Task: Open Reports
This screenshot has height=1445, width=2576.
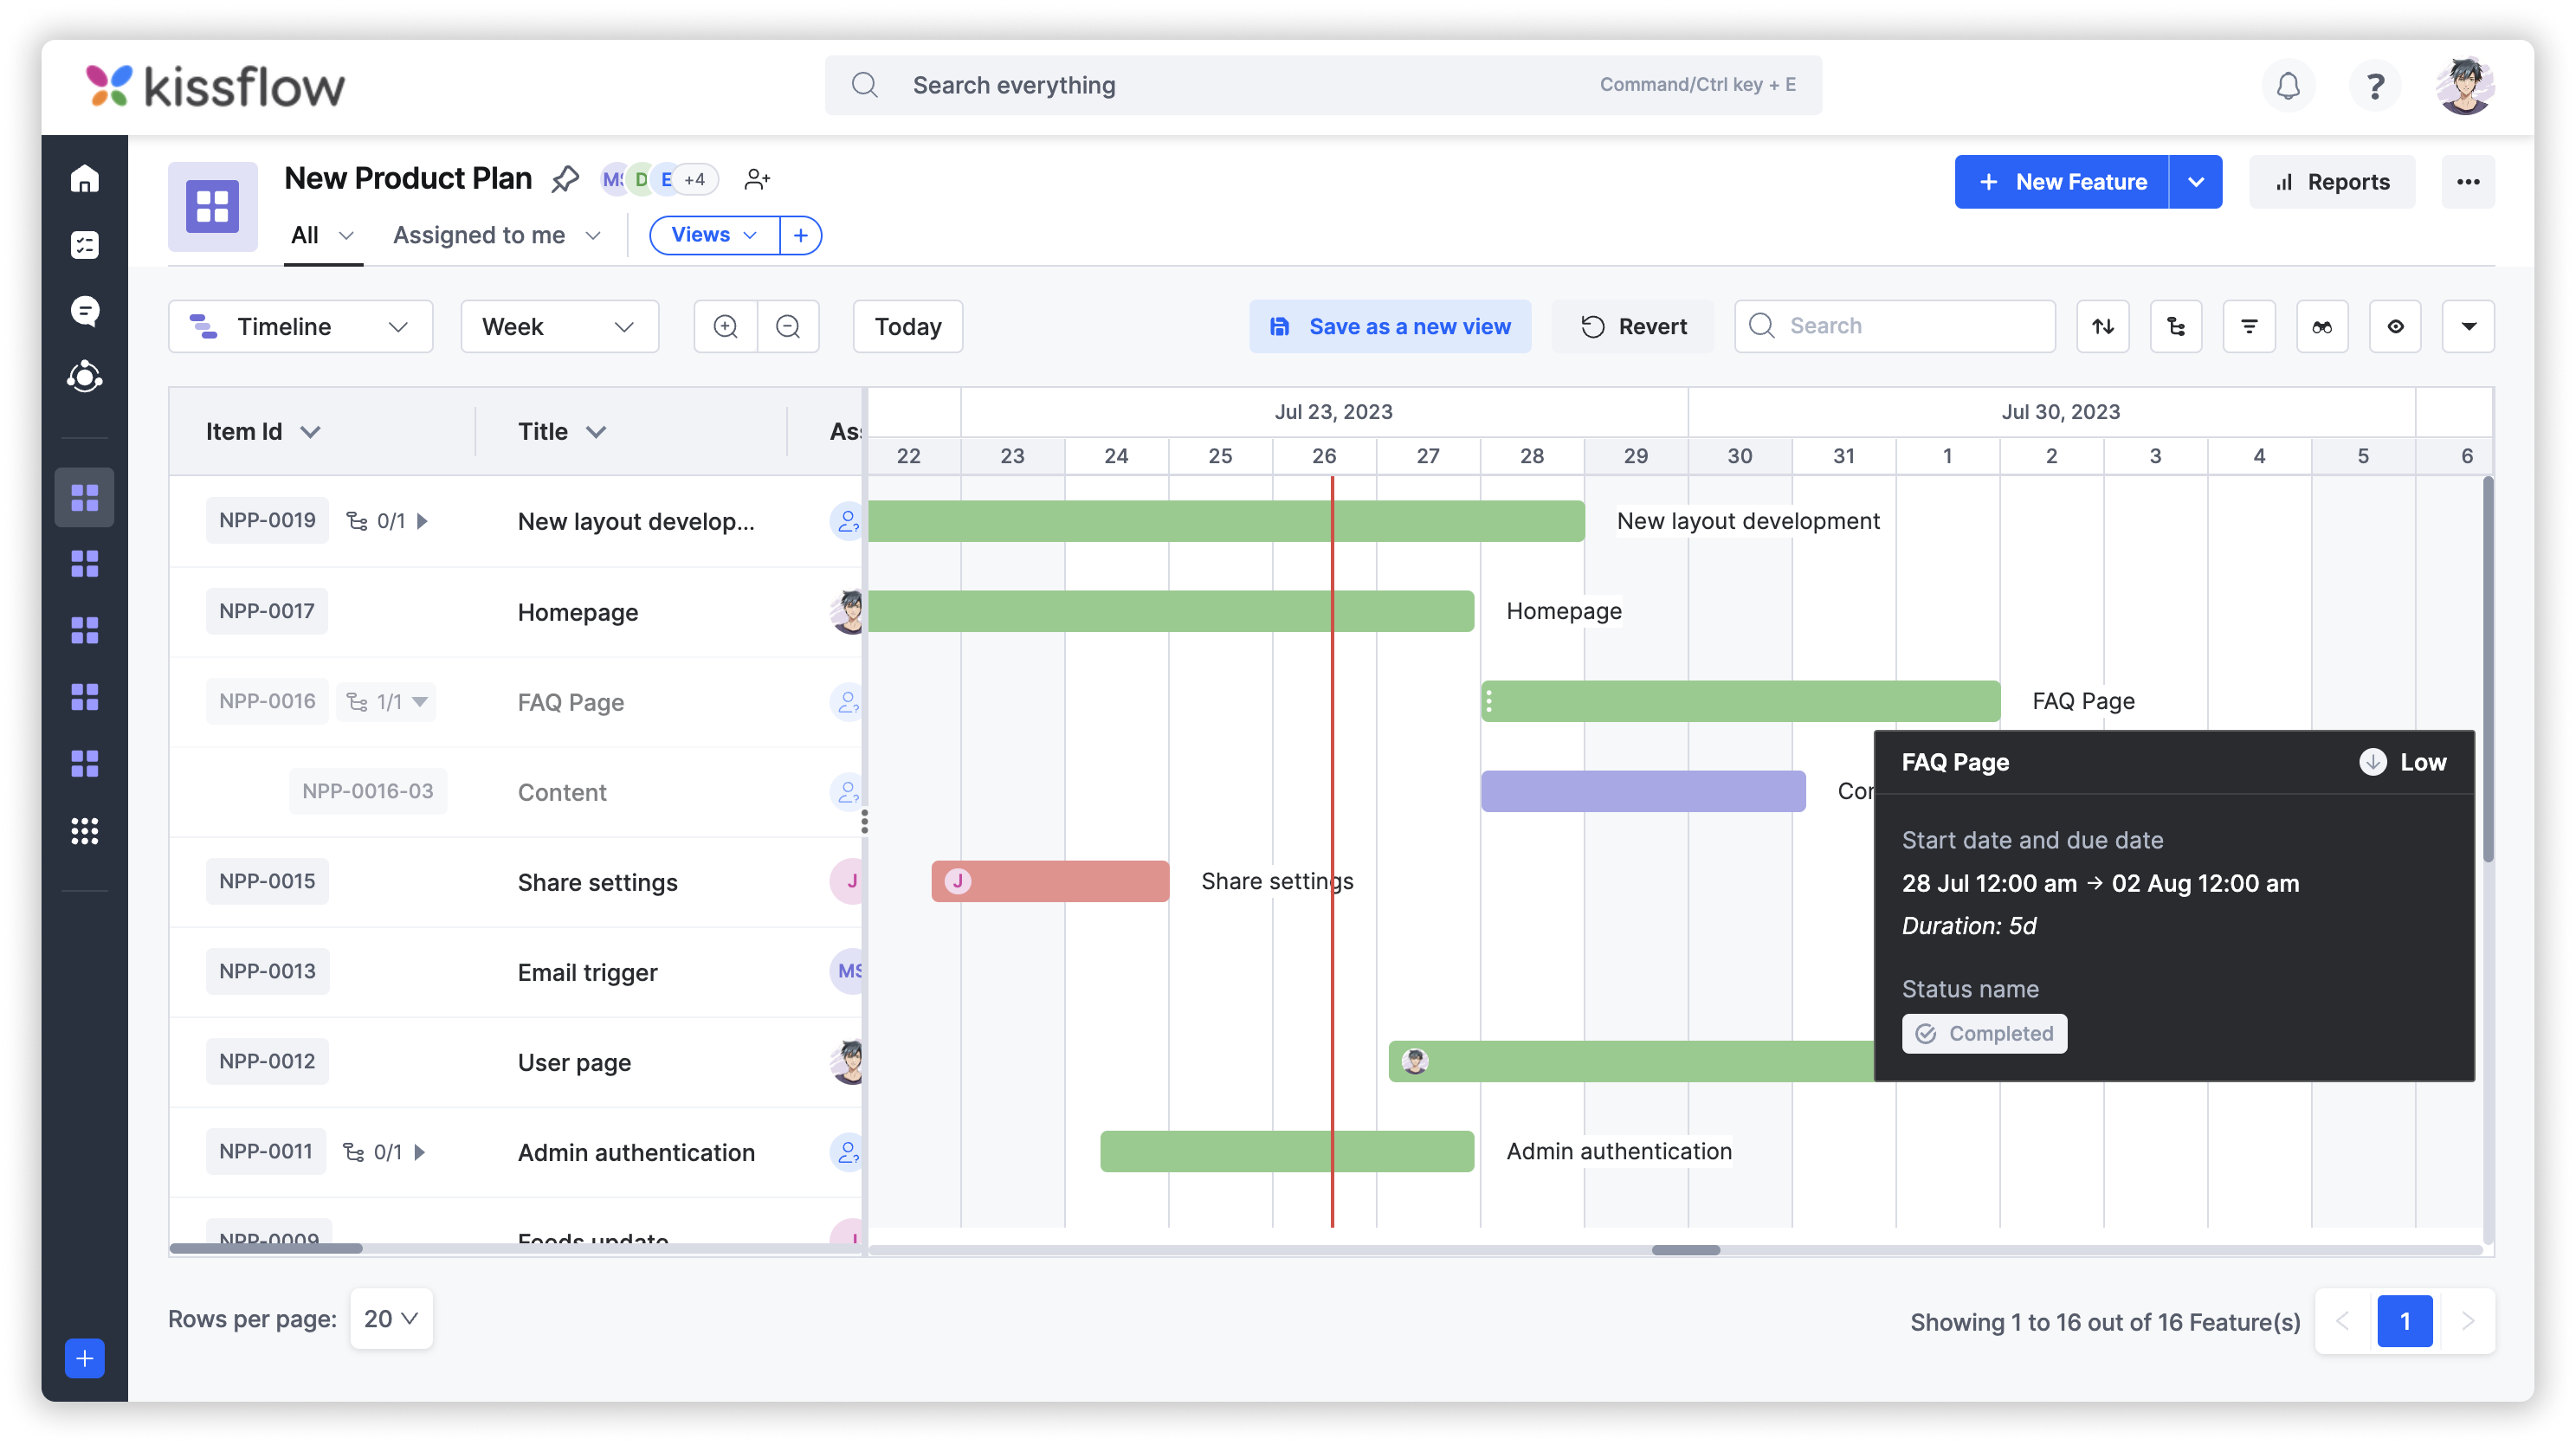Action: tap(2332, 182)
